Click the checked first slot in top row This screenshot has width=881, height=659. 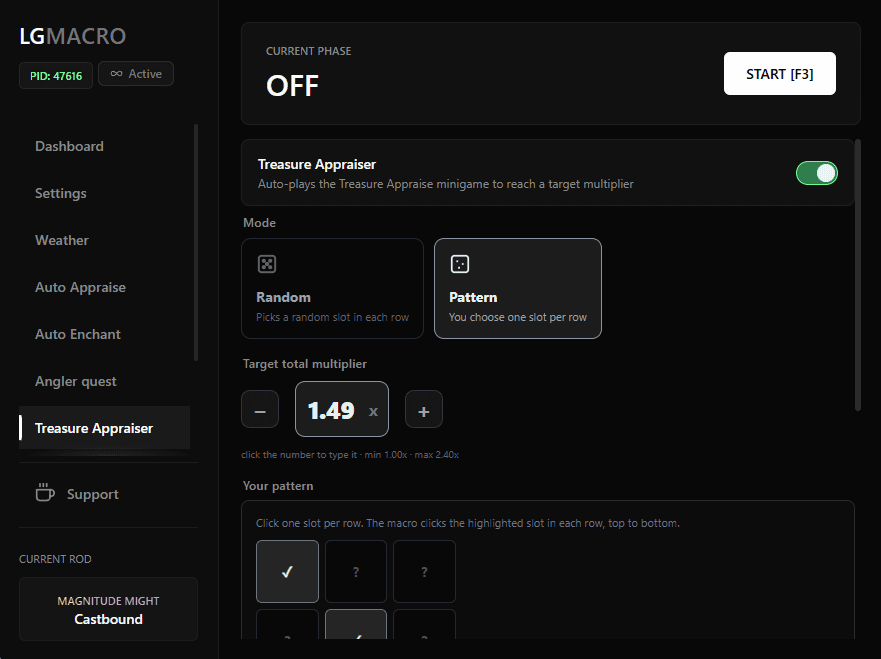pos(287,571)
